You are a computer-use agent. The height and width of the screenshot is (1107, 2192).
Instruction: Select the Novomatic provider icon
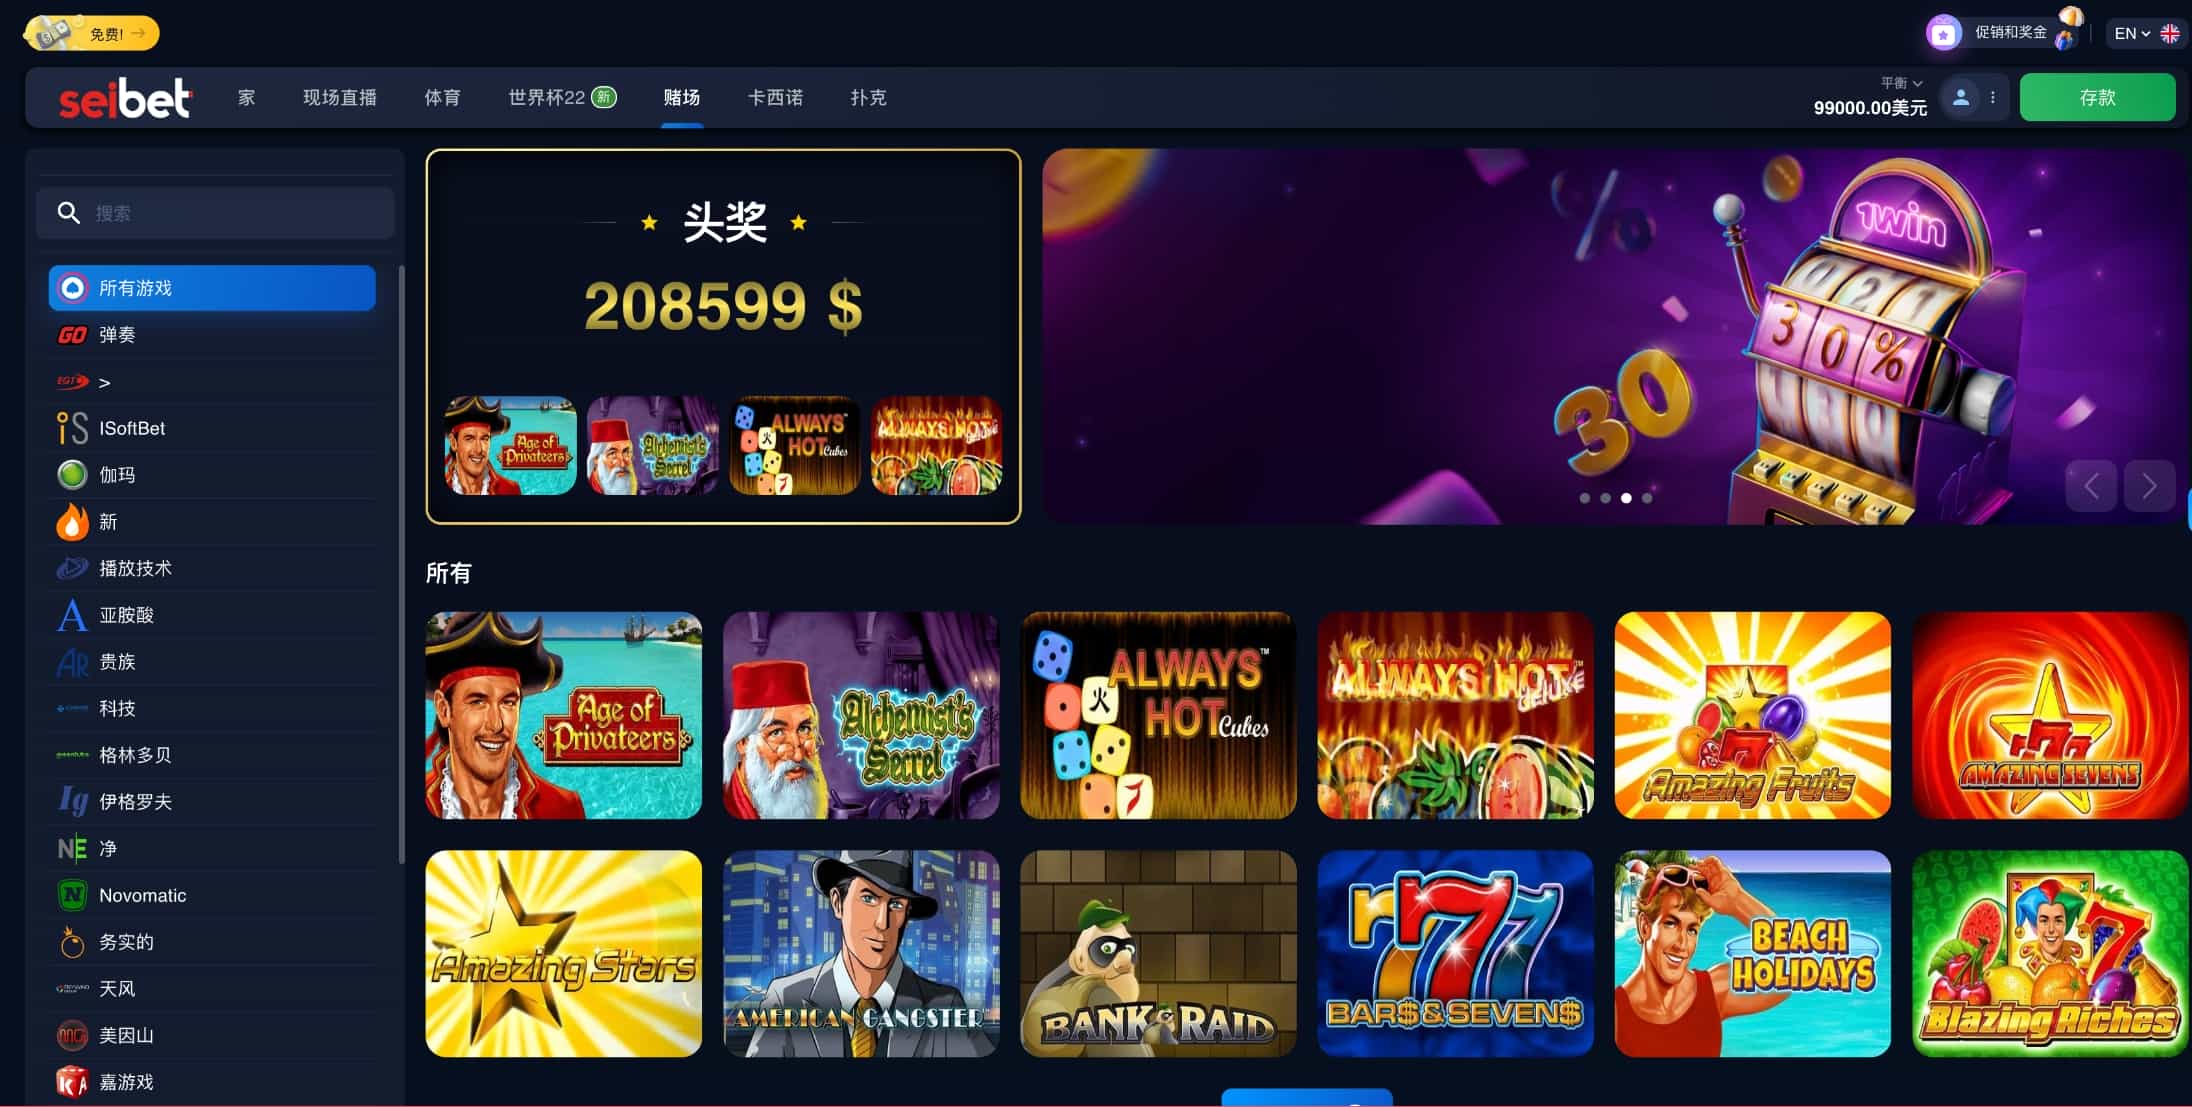pyautogui.click(x=72, y=895)
